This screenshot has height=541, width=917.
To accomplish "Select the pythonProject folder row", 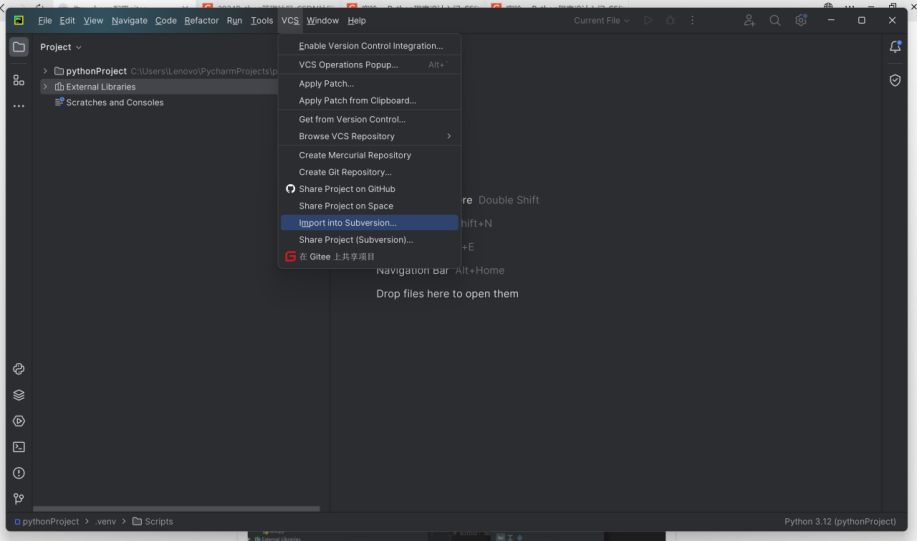I will (x=158, y=71).
